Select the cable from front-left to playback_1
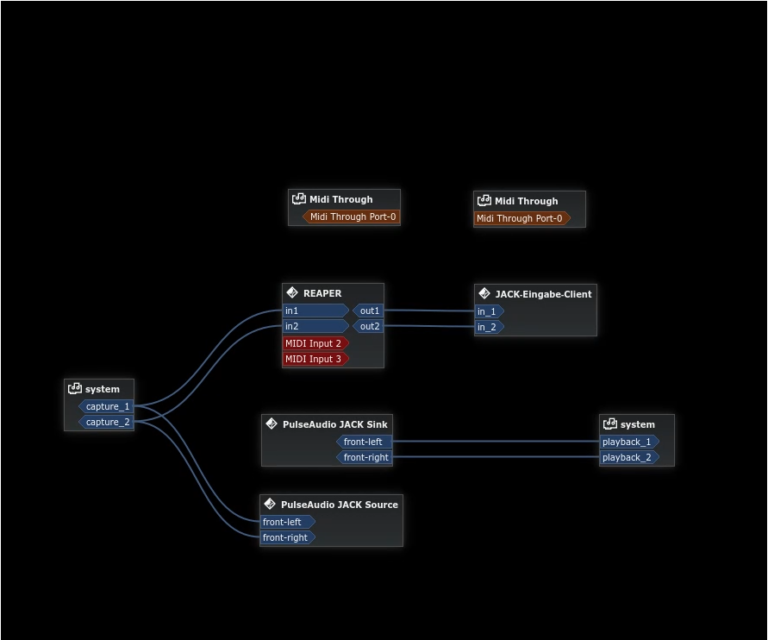 tap(496, 441)
